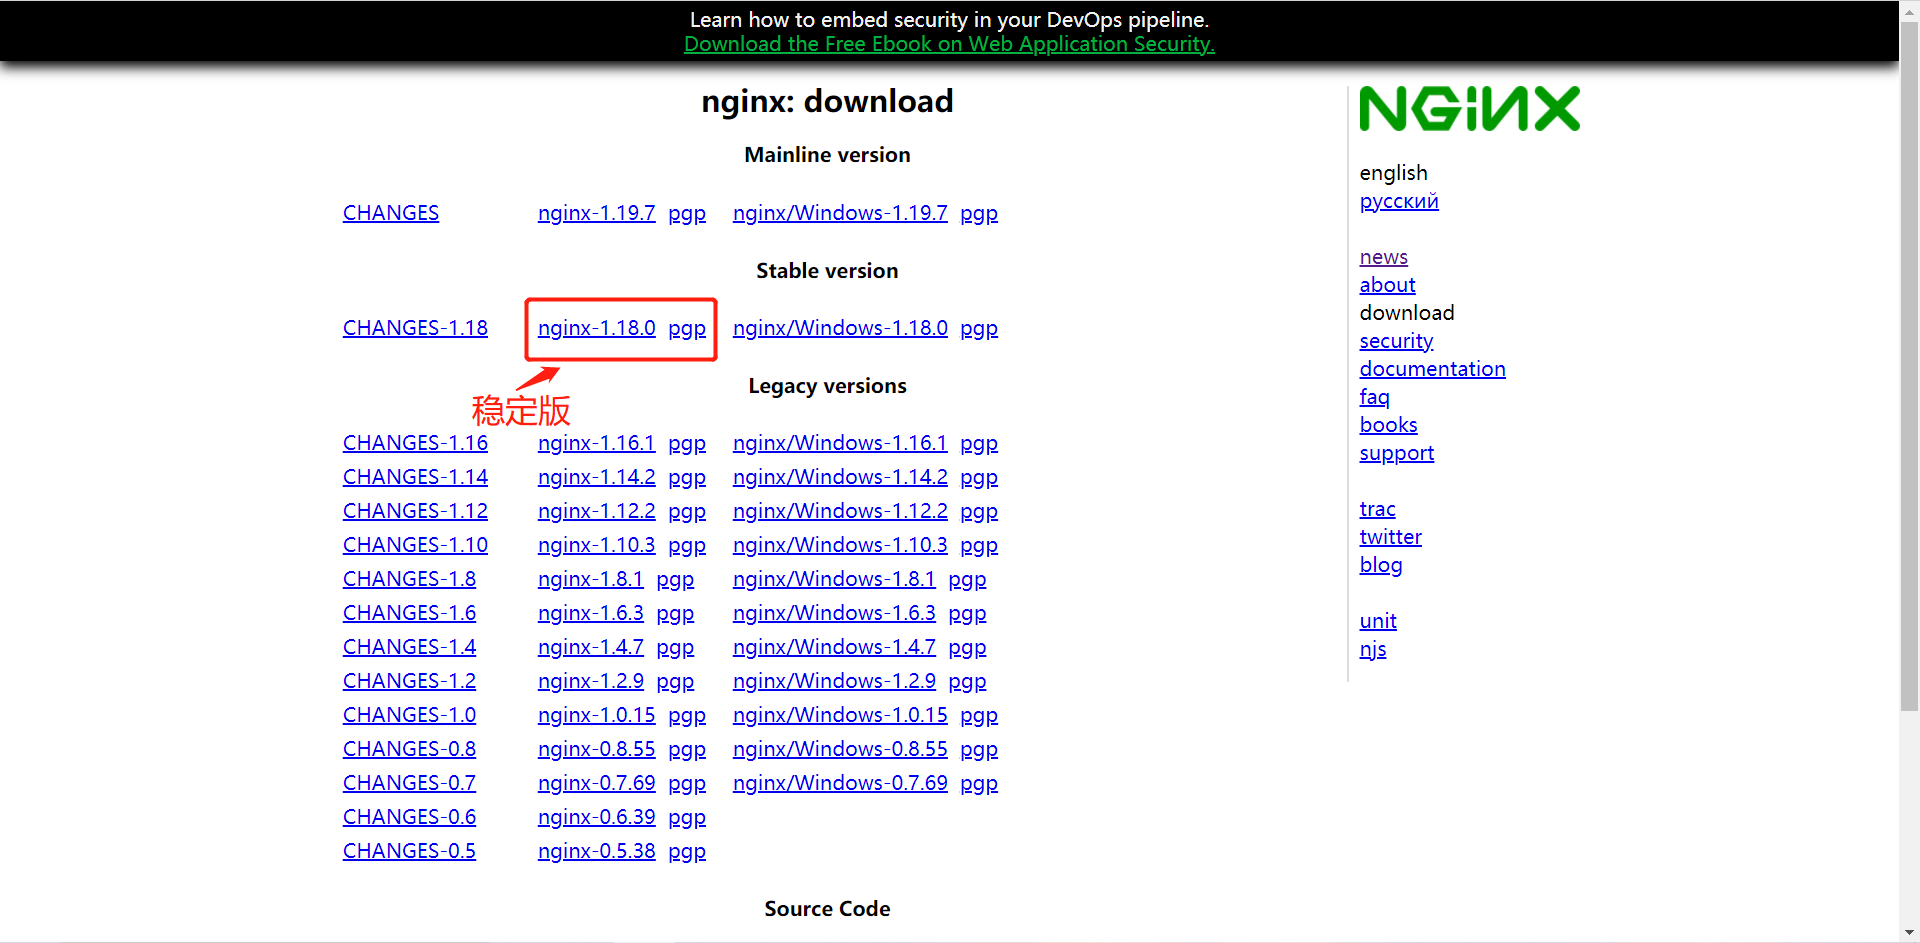
Task: Download nginx-0.5.38 source
Action: pos(596,851)
